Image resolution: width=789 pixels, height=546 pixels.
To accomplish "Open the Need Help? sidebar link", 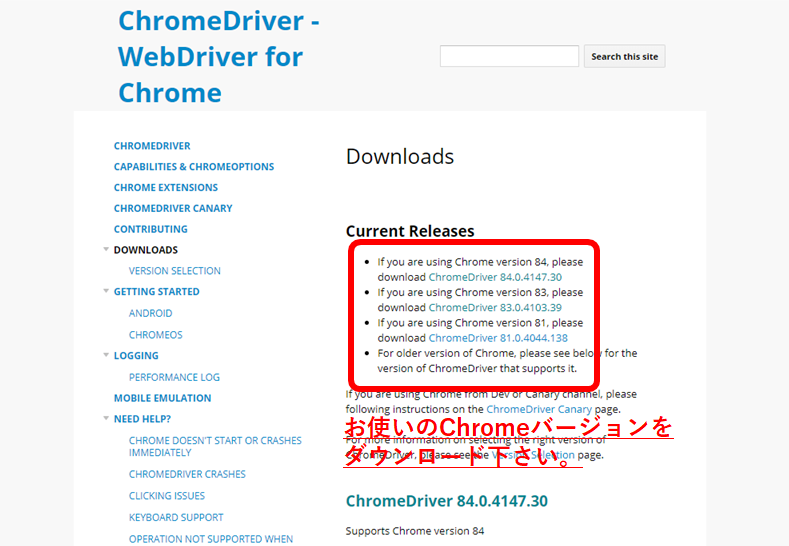I will (142, 419).
